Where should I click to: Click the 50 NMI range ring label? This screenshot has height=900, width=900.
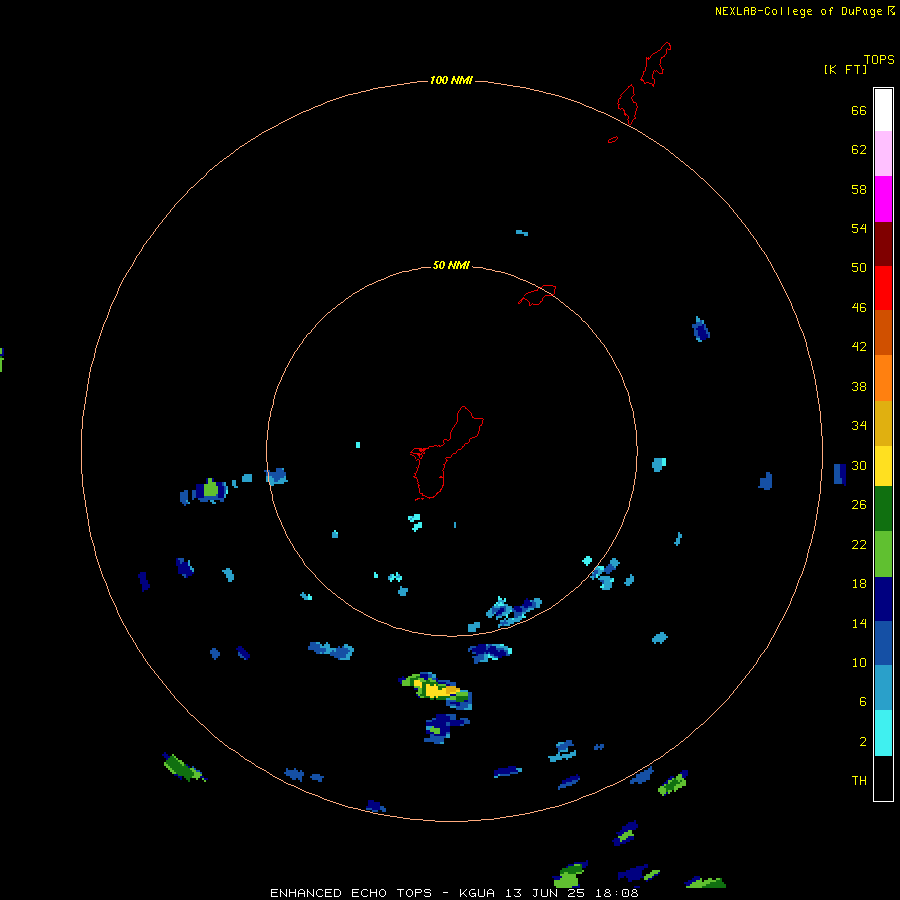click(x=451, y=265)
